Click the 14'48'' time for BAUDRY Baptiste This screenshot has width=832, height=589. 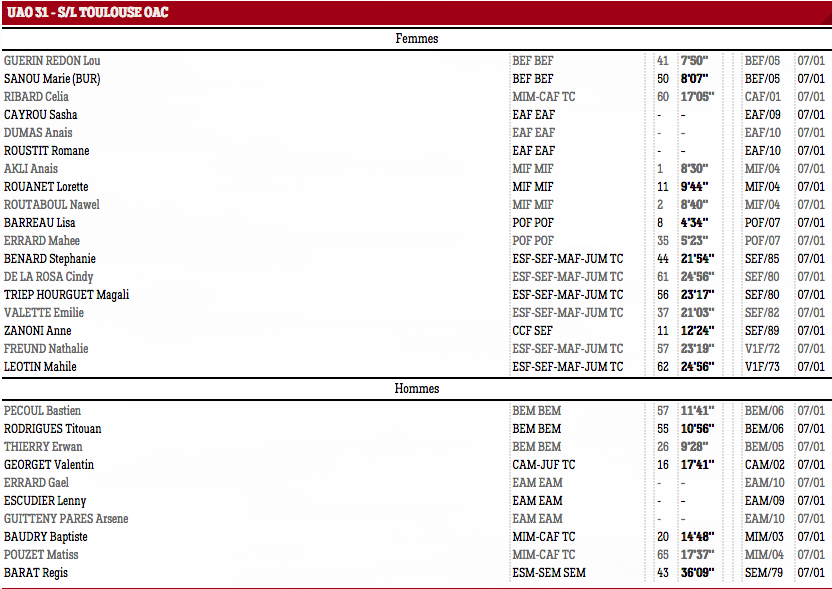(698, 538)
